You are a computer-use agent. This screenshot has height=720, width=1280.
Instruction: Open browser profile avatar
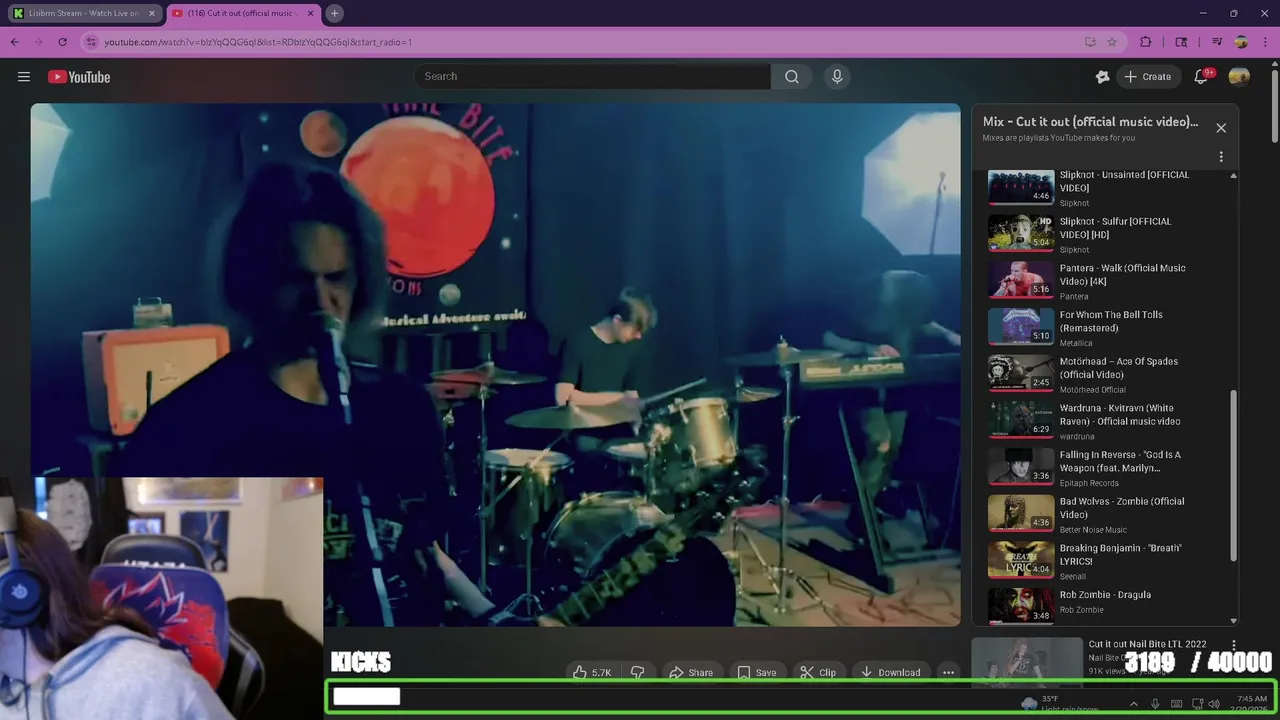pyautogui.click(x=1241, y=42)
